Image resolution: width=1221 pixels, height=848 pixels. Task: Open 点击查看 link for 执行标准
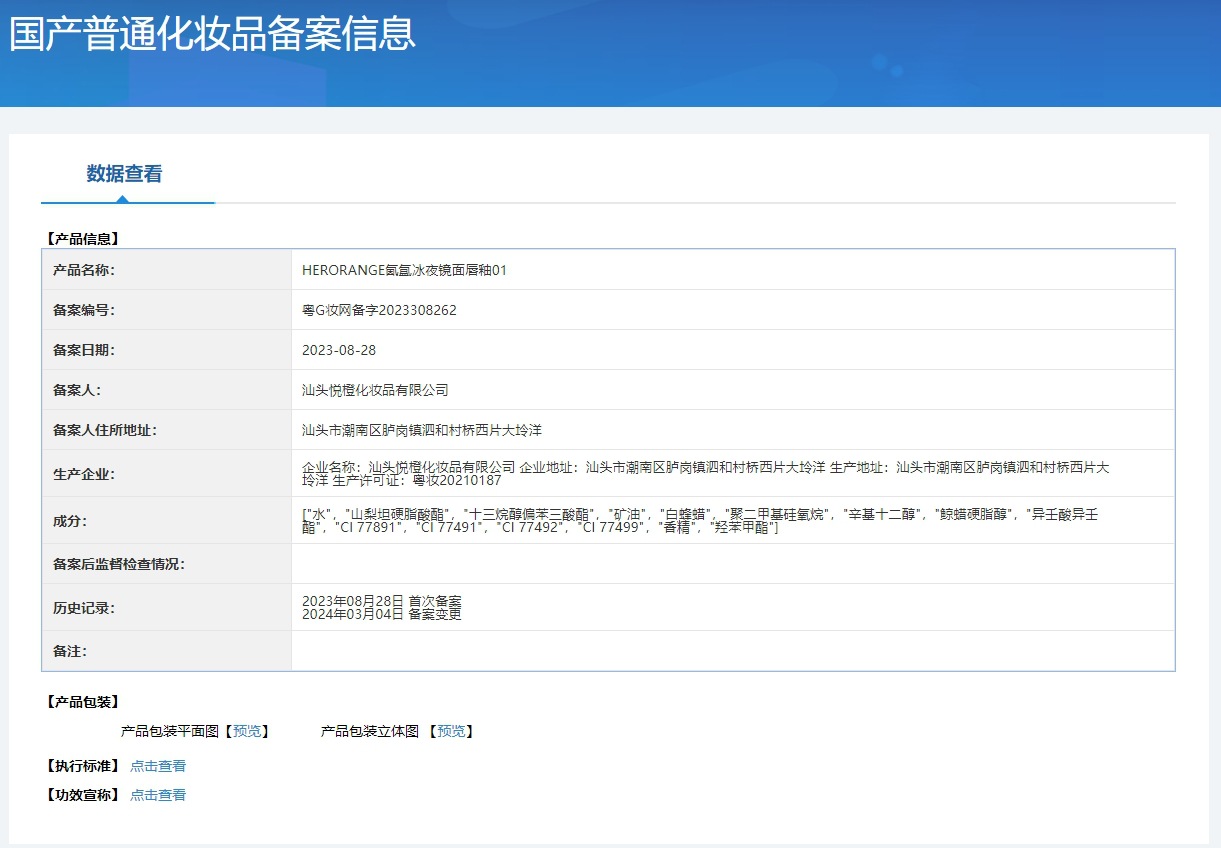click(x=158, y=766)
